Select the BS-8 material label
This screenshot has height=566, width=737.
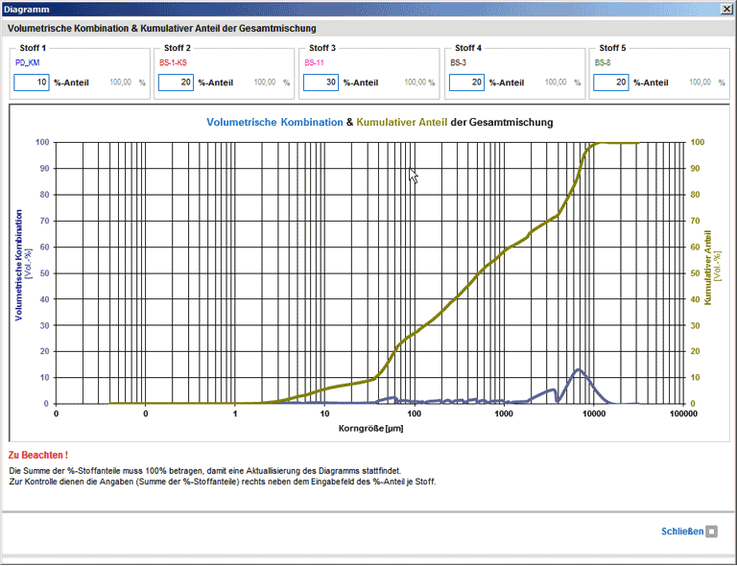click(602, 63)
